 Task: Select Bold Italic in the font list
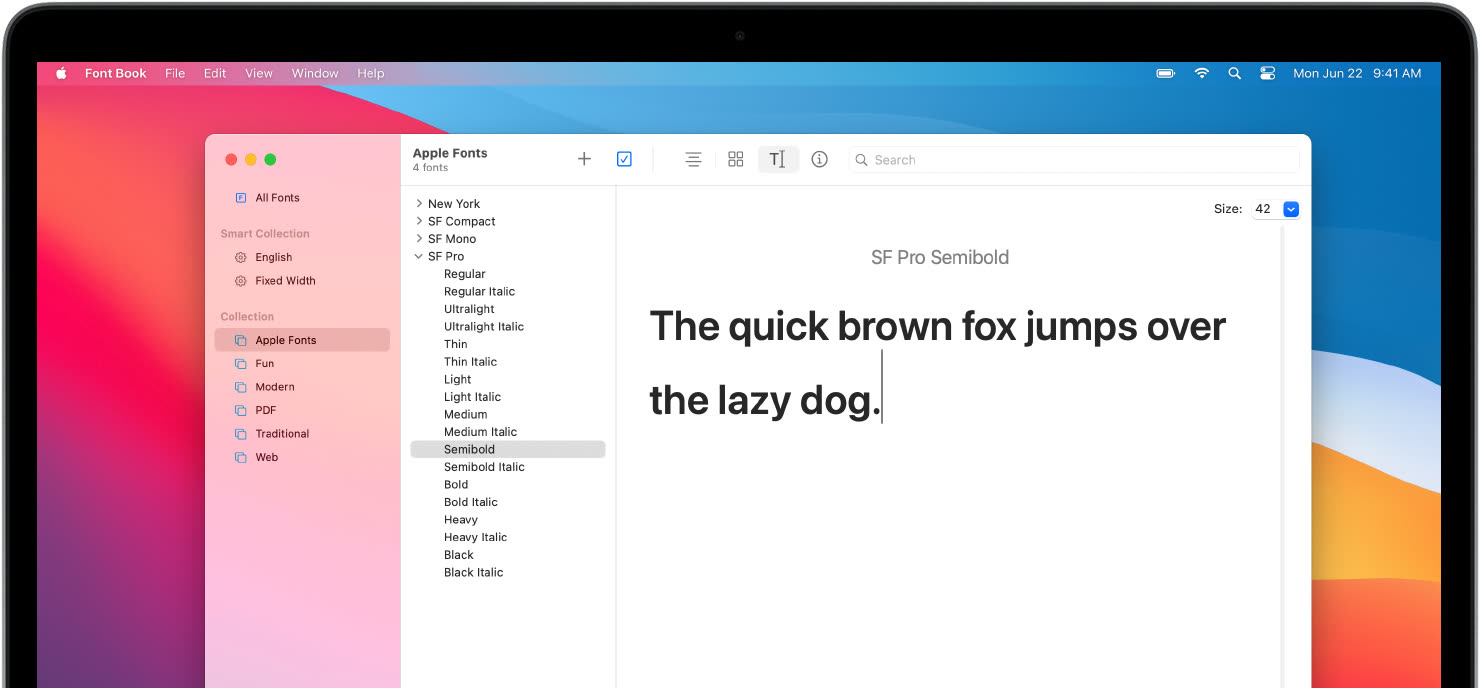coord(471,502)
